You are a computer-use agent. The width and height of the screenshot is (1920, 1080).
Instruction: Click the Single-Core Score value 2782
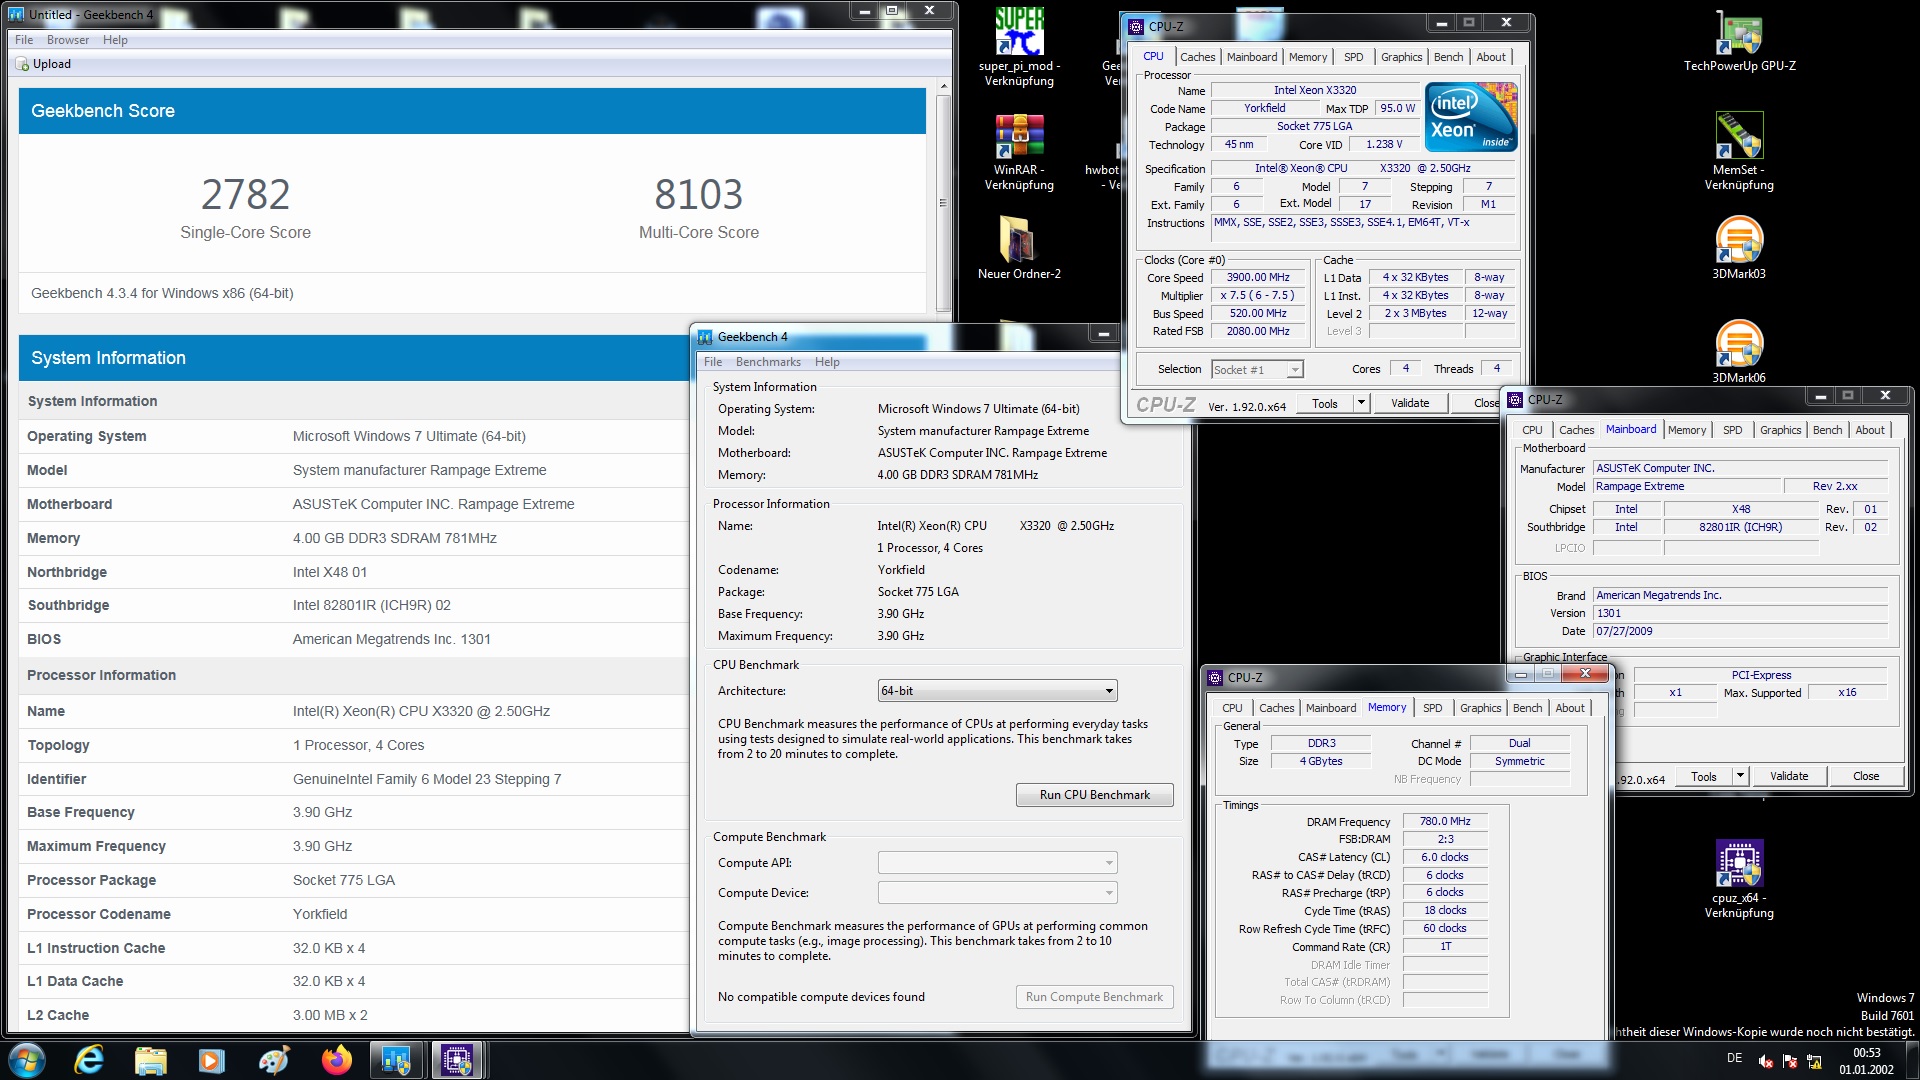click(x=245, y=194)
